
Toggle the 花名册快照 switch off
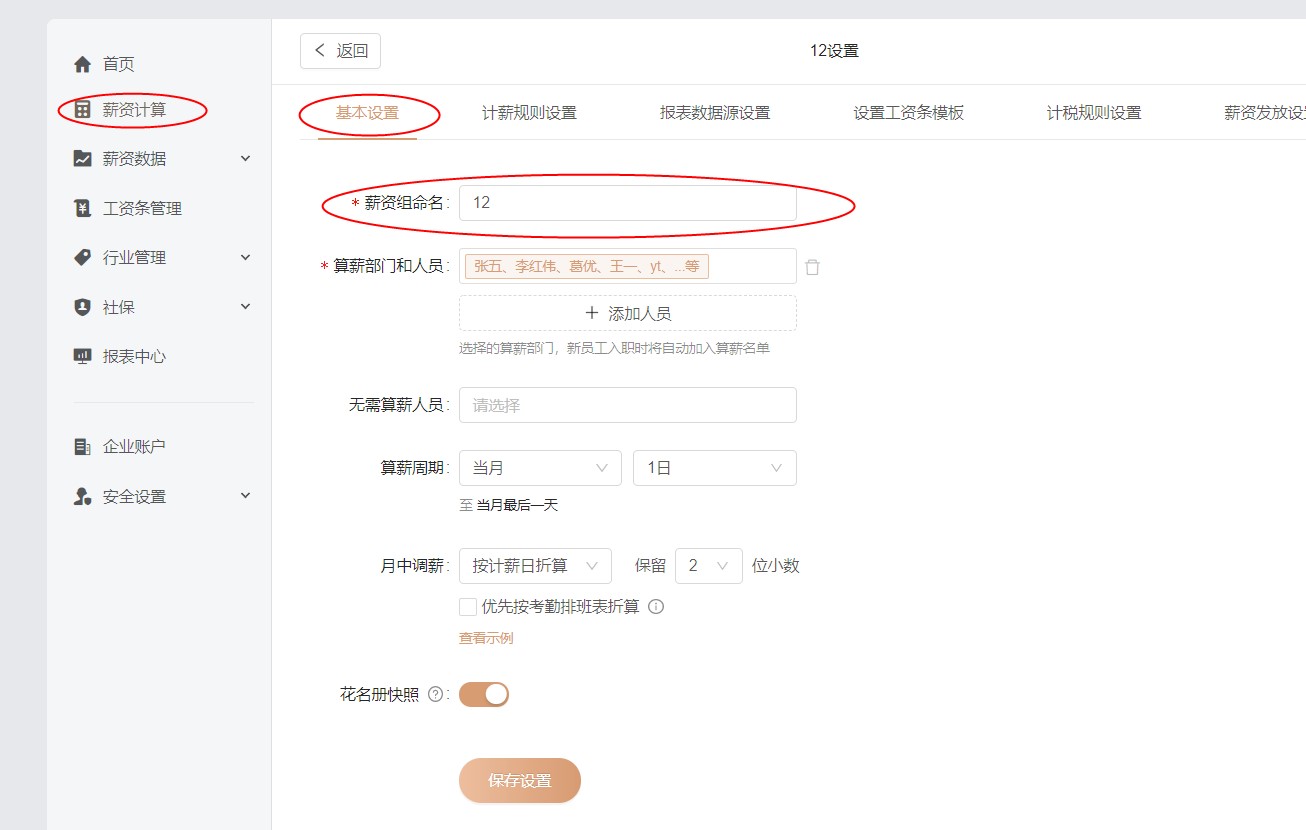(484, 695)
